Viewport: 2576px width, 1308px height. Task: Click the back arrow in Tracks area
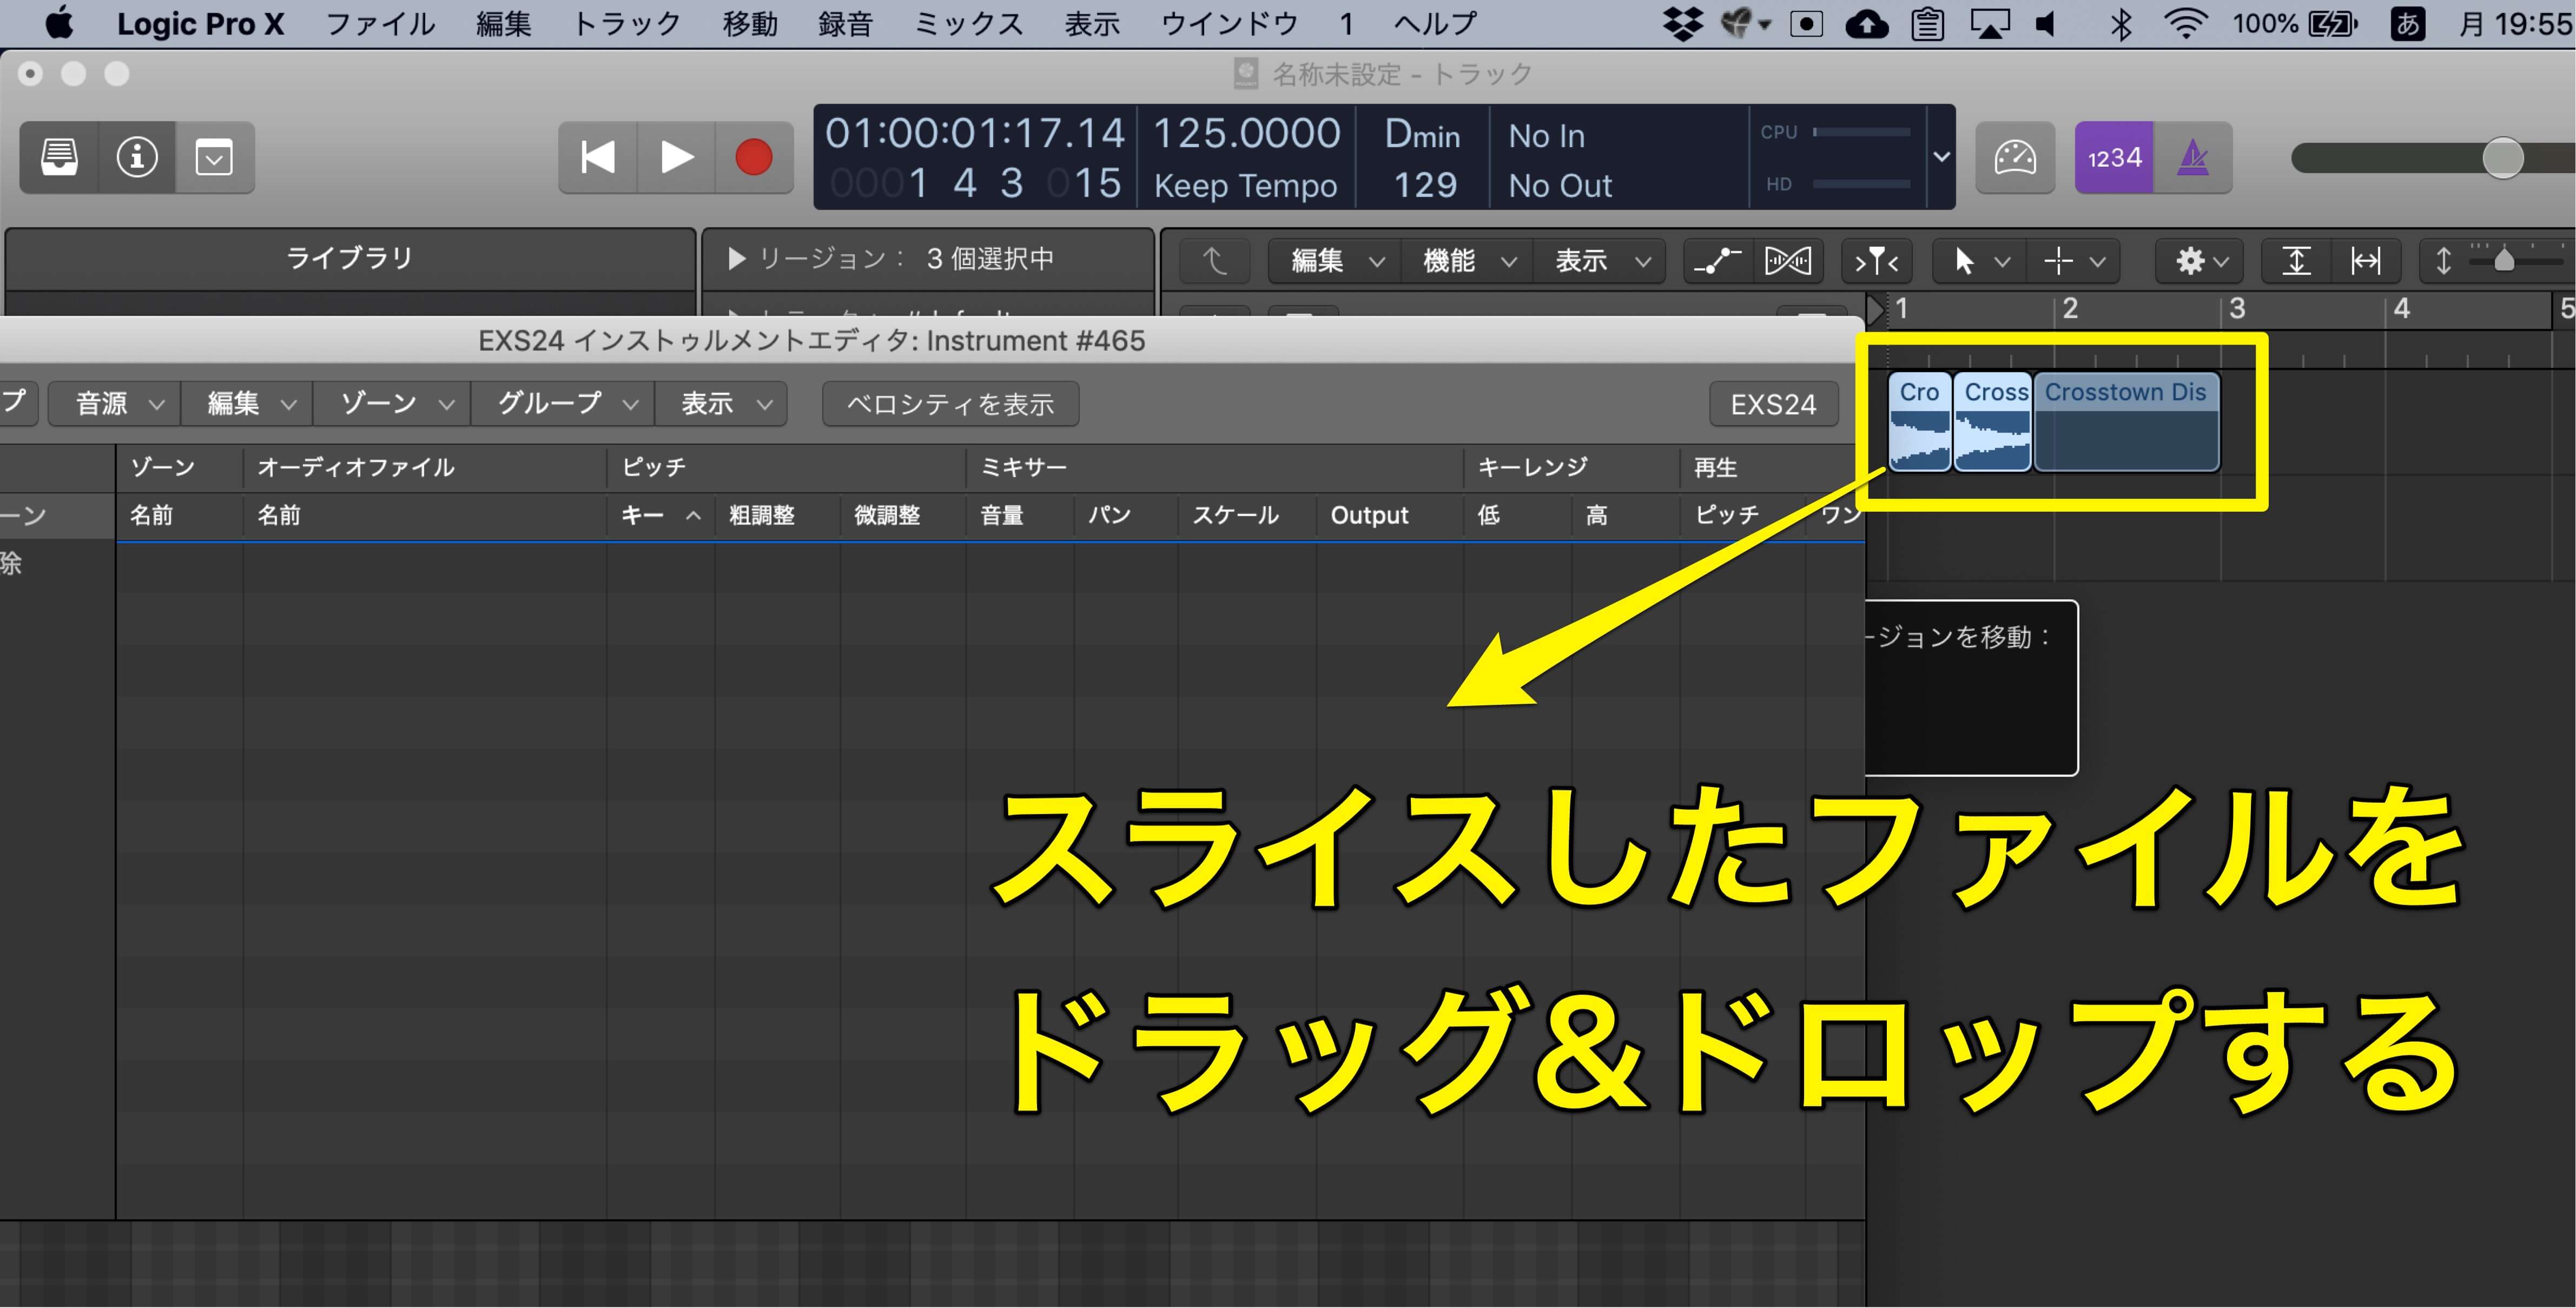pos(1214,261)
